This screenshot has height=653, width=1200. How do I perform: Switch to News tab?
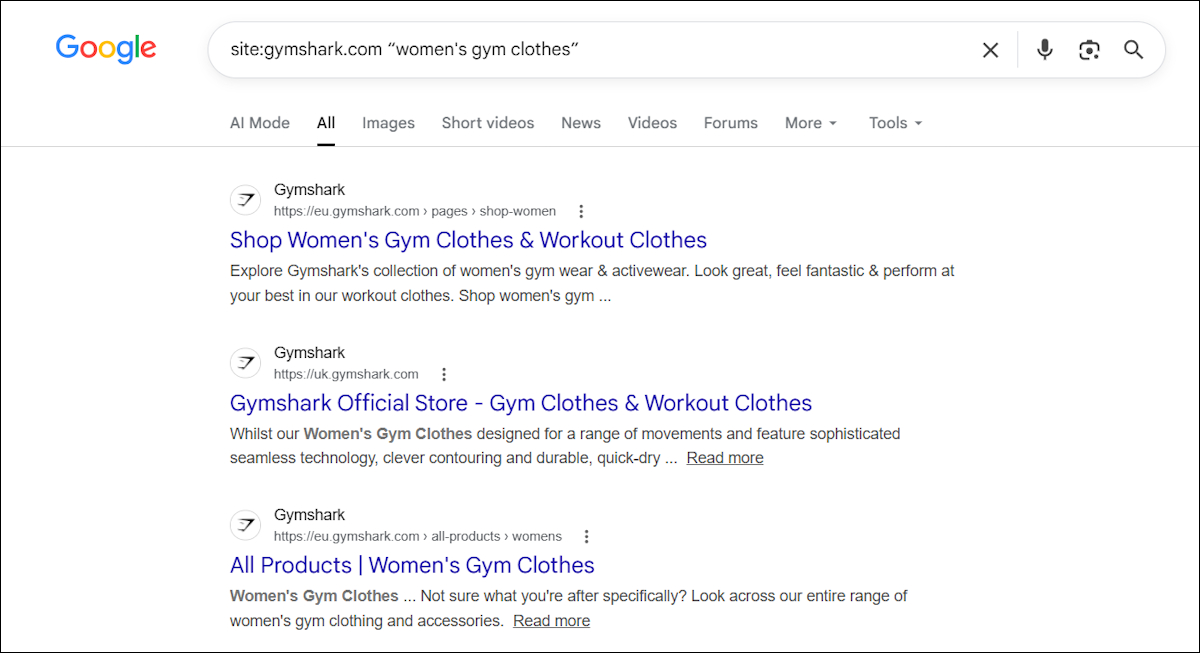pos(581,123)
